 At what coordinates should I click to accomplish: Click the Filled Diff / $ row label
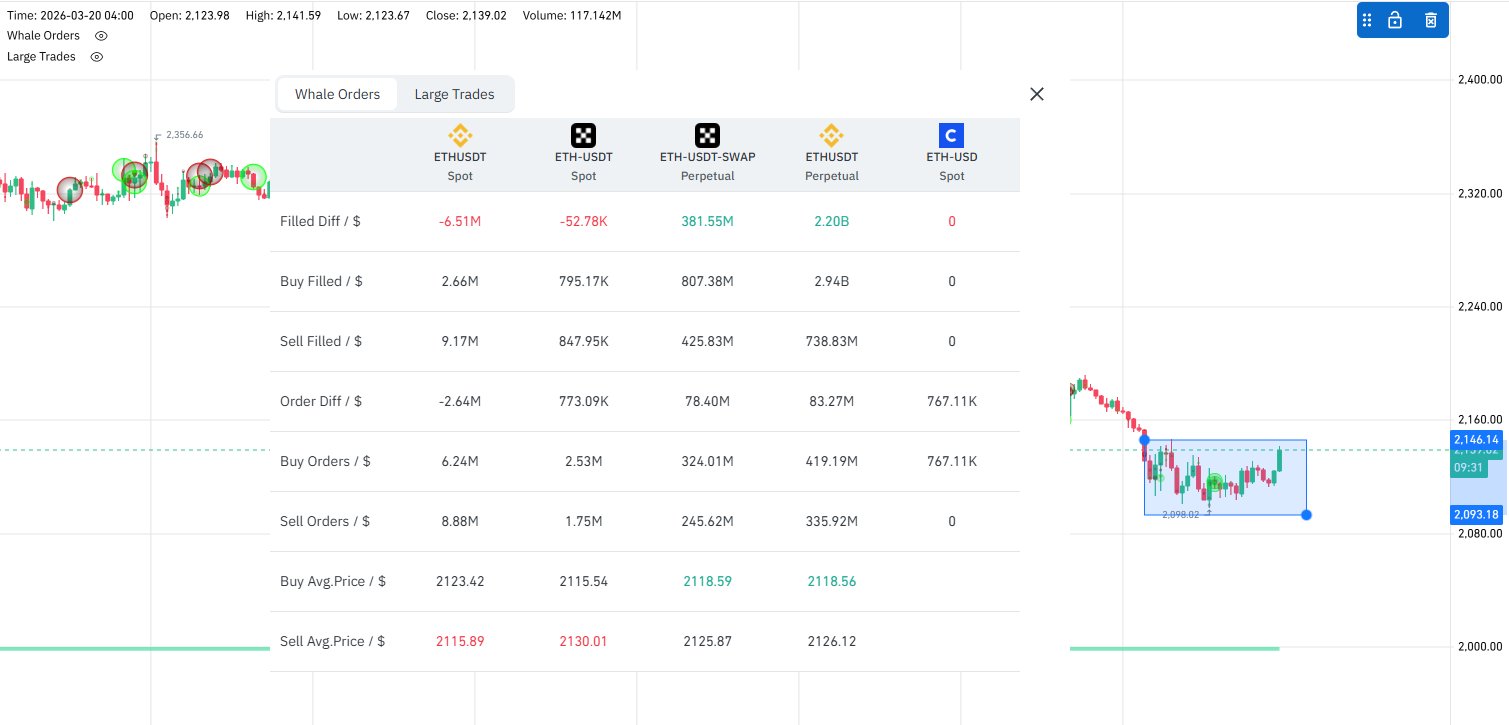pyautogui.click(x=320, y=221)
